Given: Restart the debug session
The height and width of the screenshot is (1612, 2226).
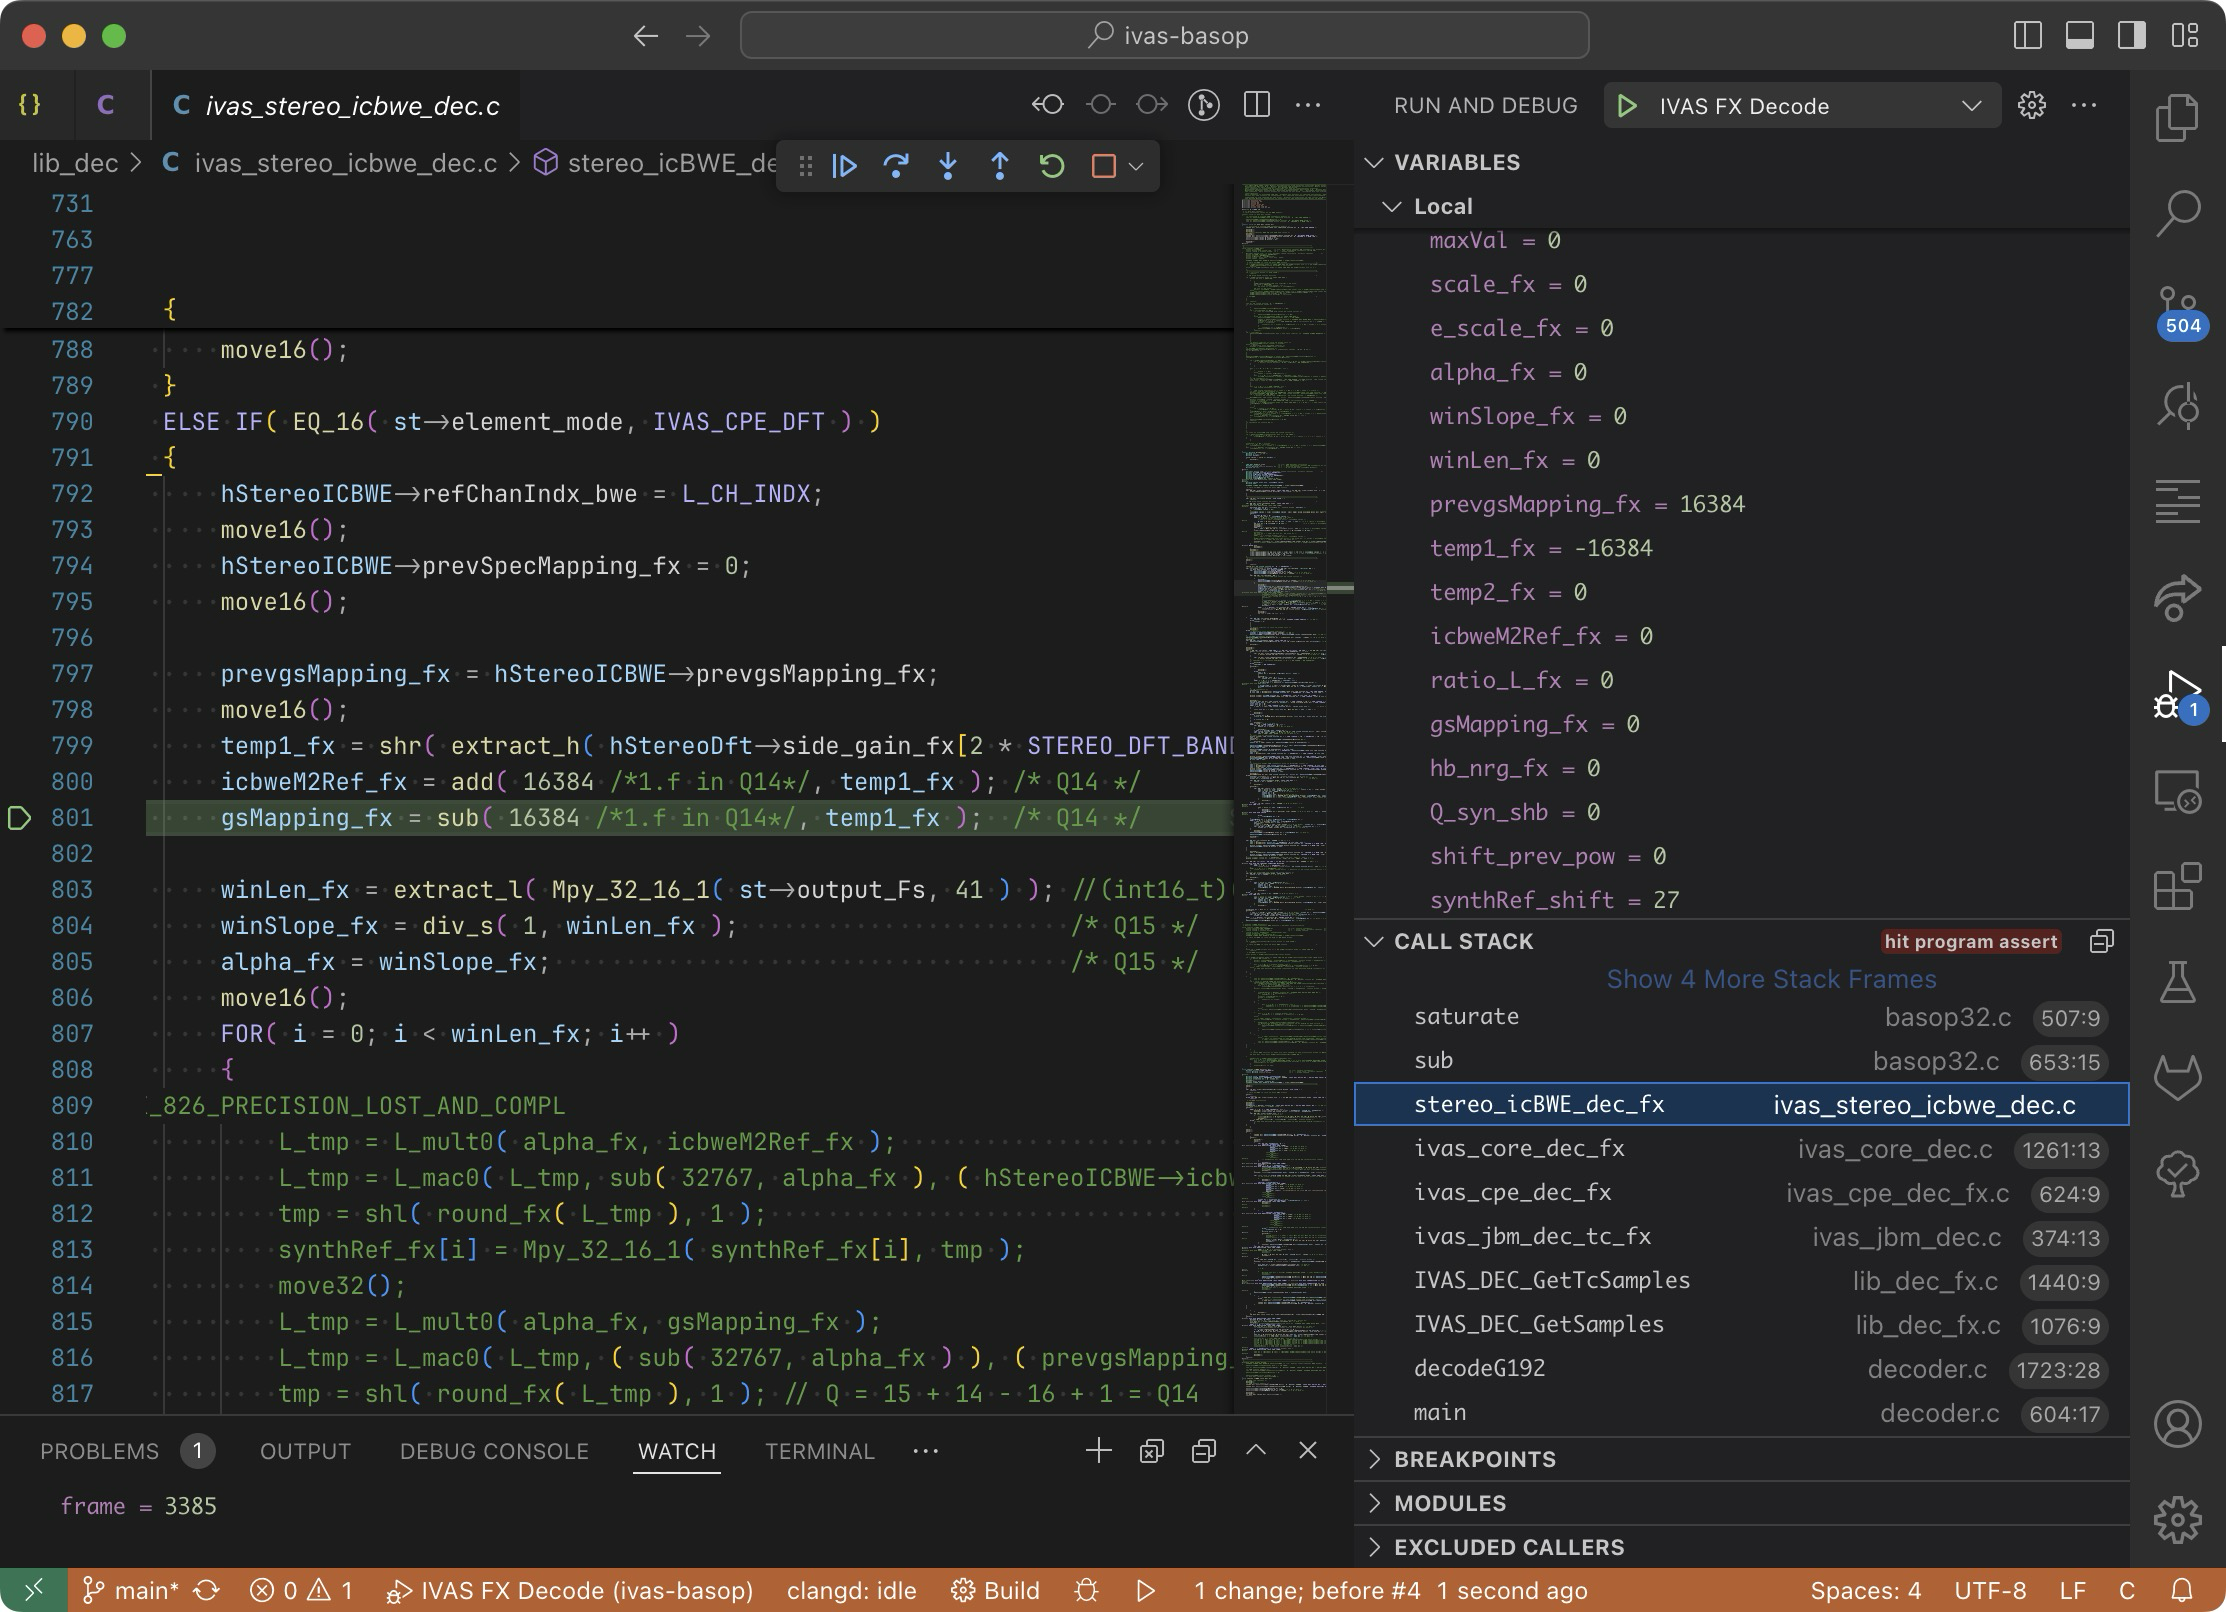Looking at the screenshot, I should point(1051,165).
